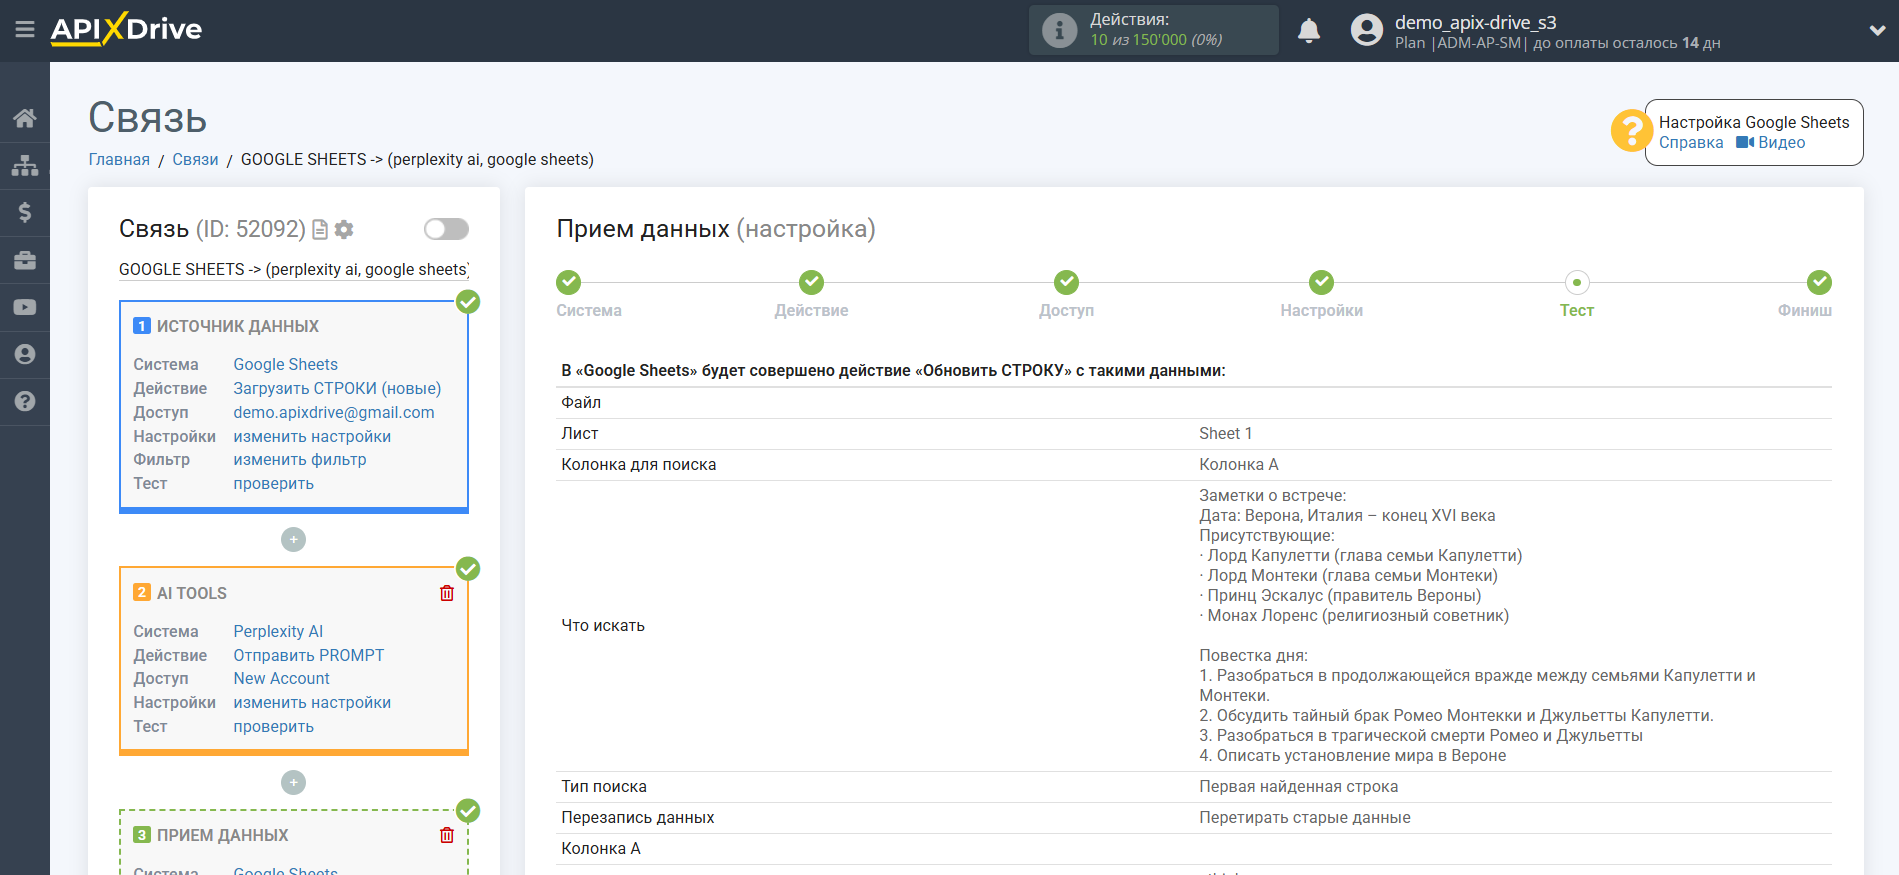Open connection settings gear icon
This screenshot has width=1899, height=875.
pyautogui.click(x=344, y=230)
